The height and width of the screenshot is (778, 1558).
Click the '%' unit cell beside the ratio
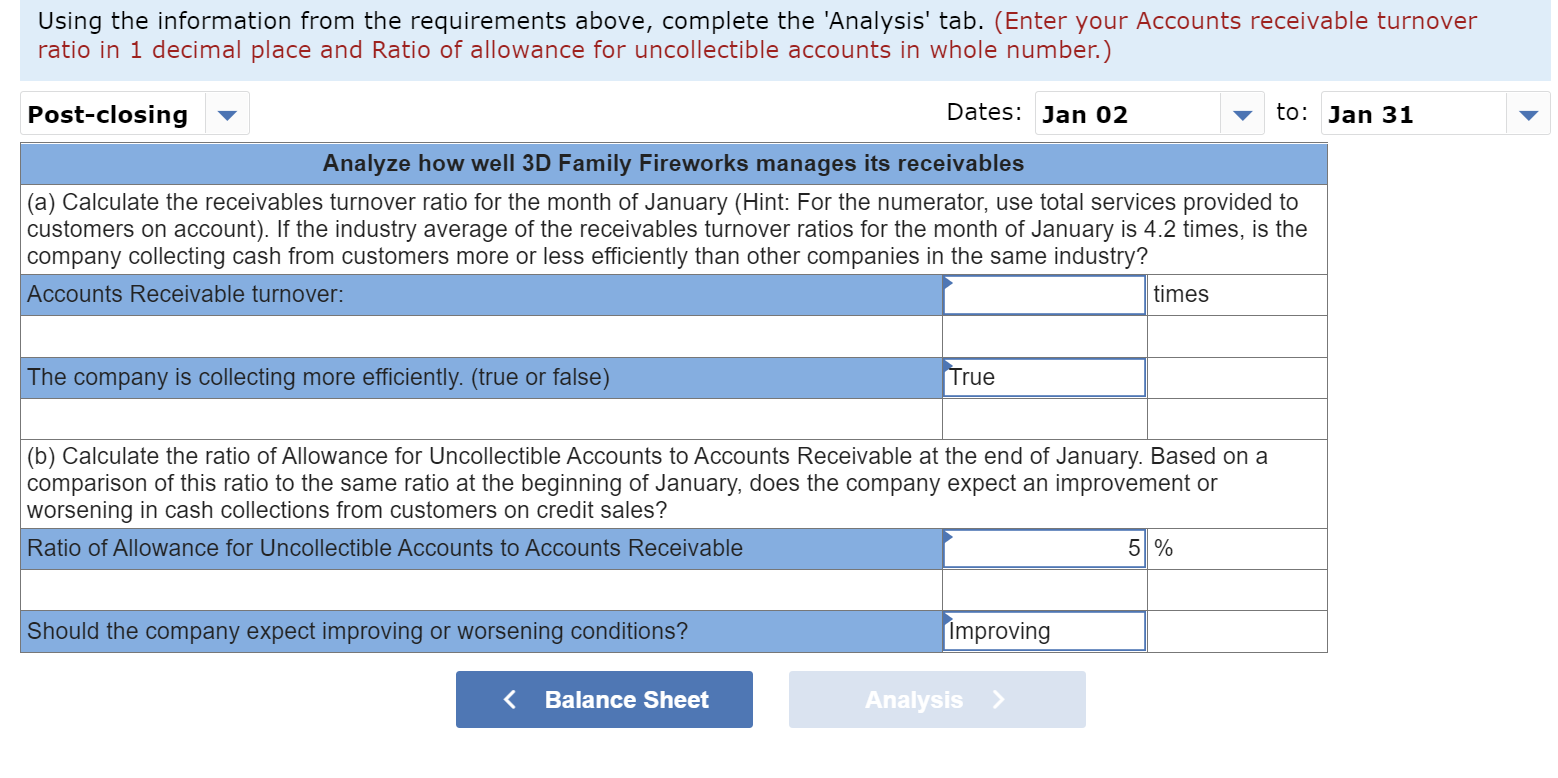pos(1236,548)
